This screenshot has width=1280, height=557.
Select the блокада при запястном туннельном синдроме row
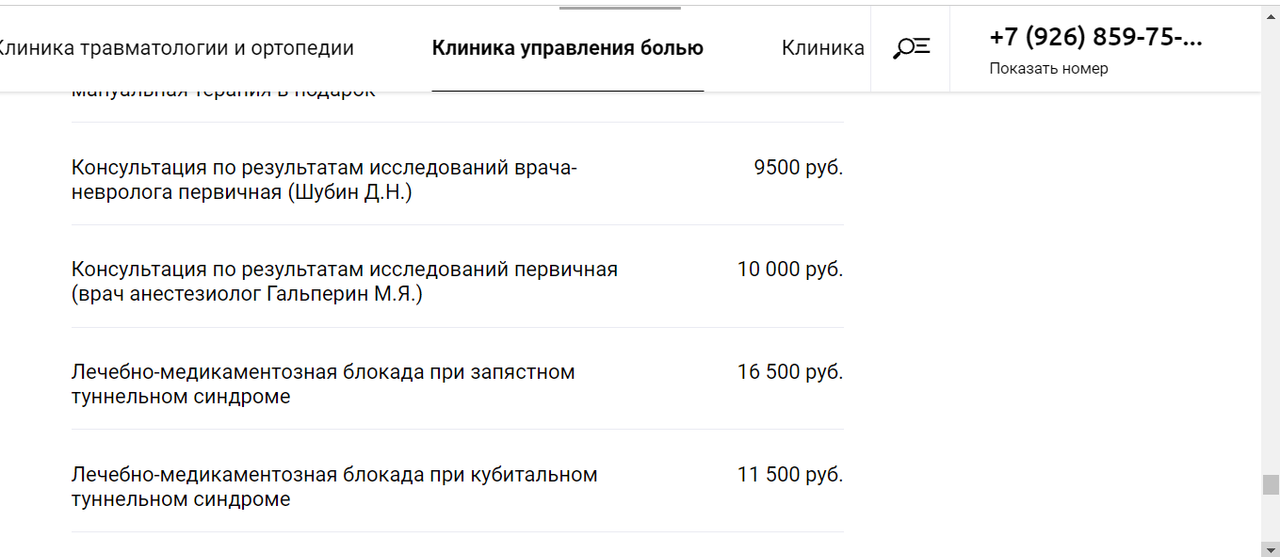click(x=457, y=384)
